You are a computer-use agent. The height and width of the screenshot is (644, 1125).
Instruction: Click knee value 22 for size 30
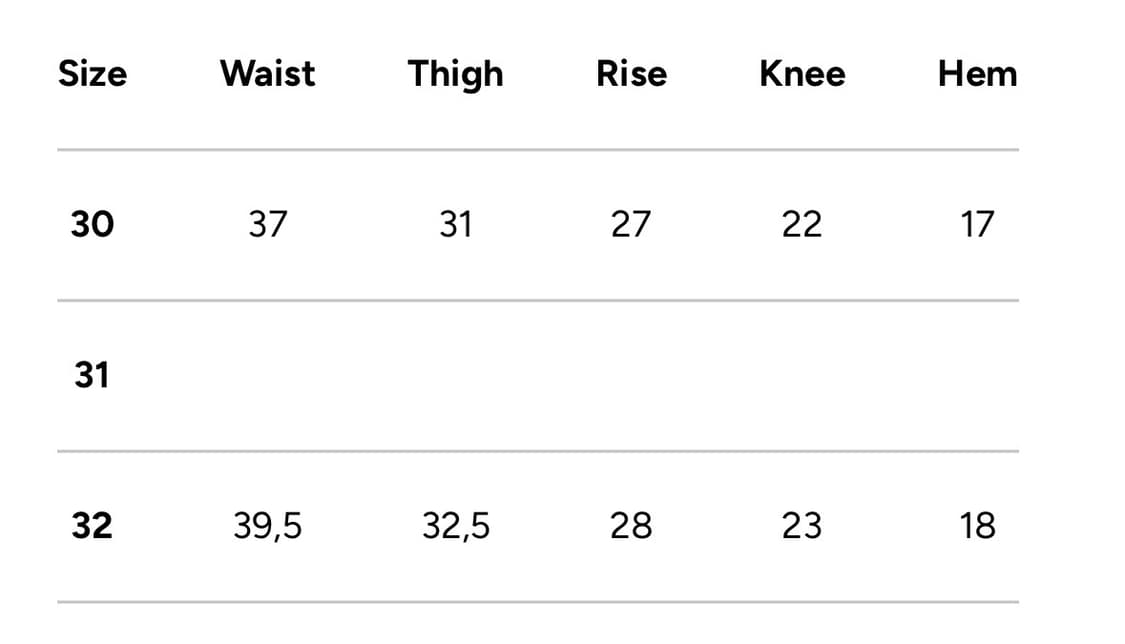pos(802,224)
